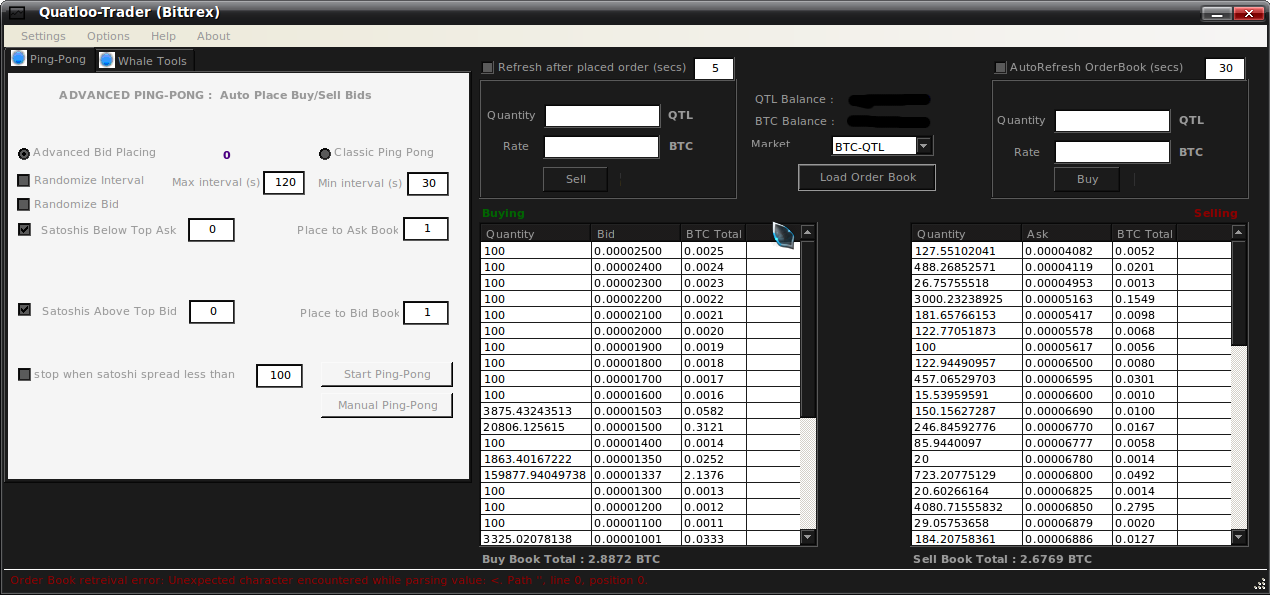Click the satoshi spread threshold field showing 100
Image resolution: width=1270 pixels, height=595 pixels.
pos(279,375)
